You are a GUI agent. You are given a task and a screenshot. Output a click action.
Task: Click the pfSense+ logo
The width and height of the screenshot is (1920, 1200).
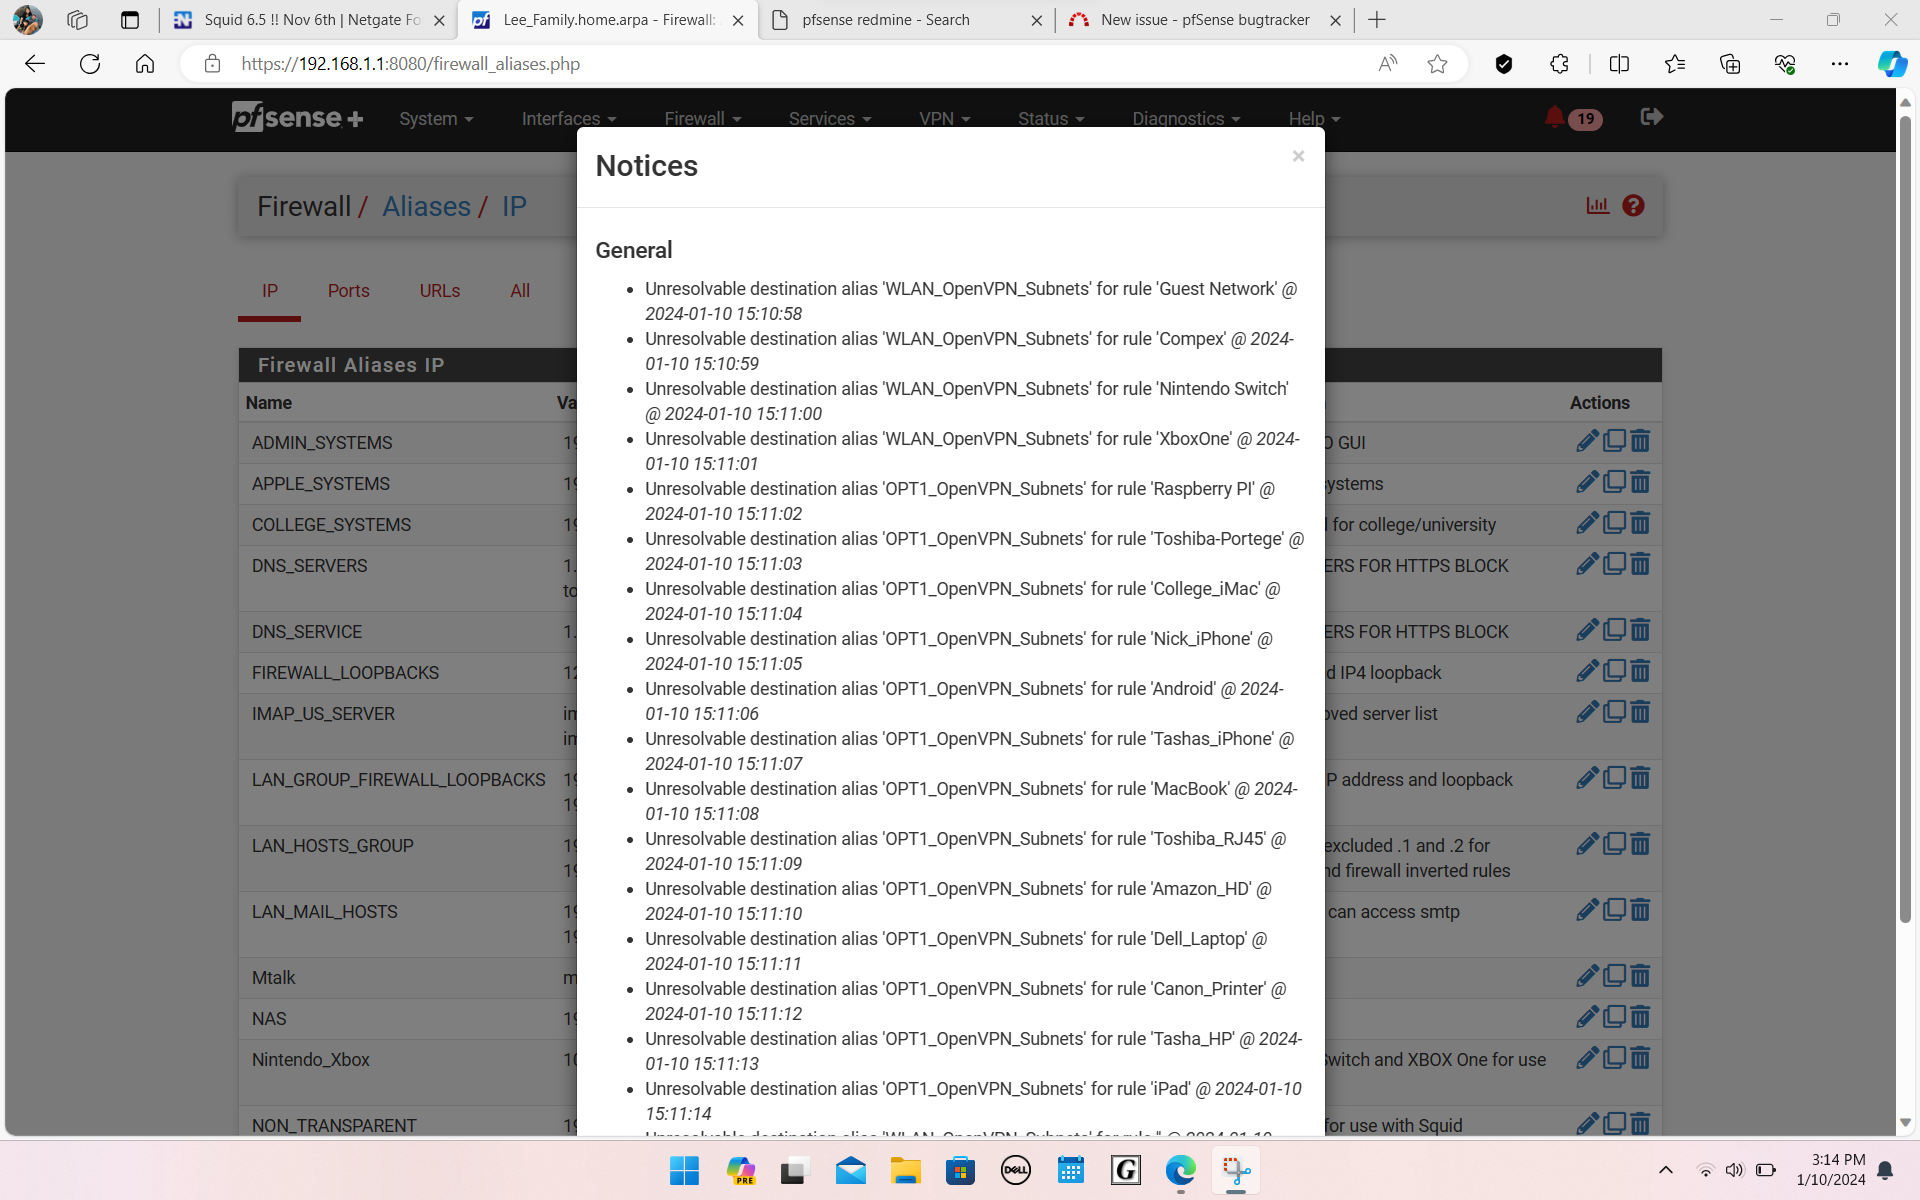(296, 117)
